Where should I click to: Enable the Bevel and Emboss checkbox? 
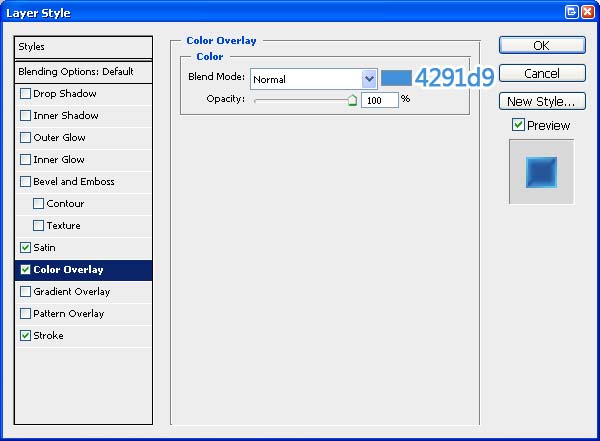25,181
